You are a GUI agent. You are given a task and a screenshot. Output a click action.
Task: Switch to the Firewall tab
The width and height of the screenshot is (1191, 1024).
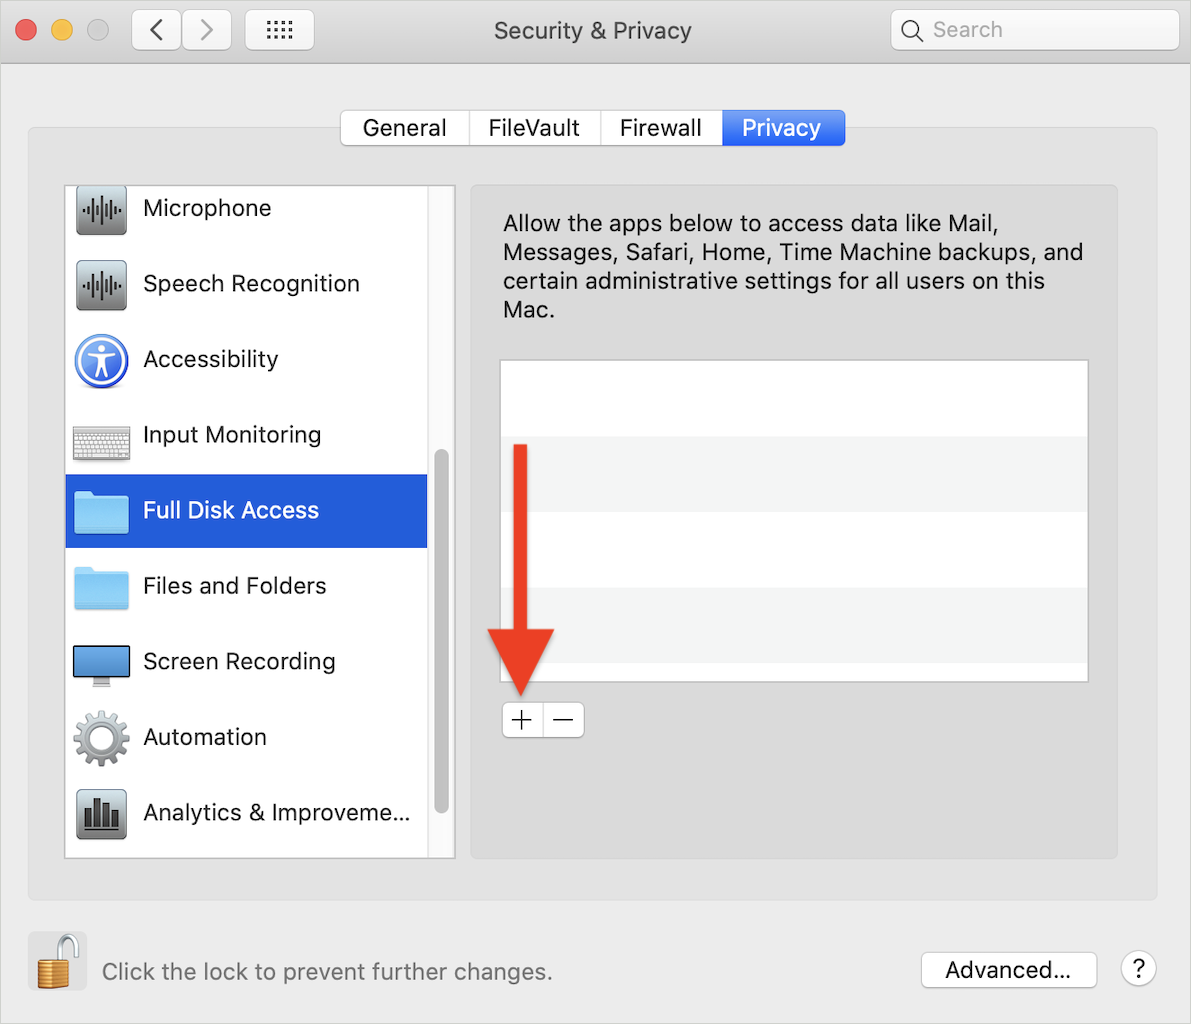[660, 128]
